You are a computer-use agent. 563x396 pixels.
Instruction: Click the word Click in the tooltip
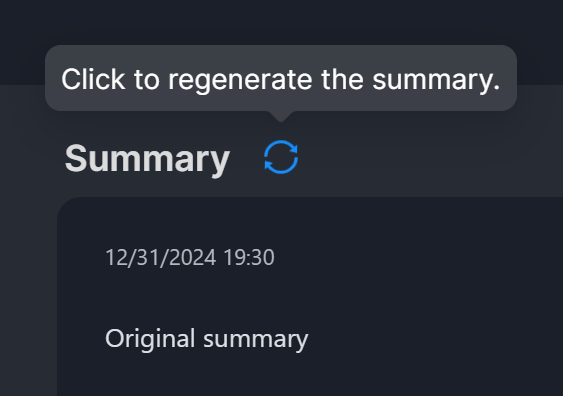coord(93,79)
